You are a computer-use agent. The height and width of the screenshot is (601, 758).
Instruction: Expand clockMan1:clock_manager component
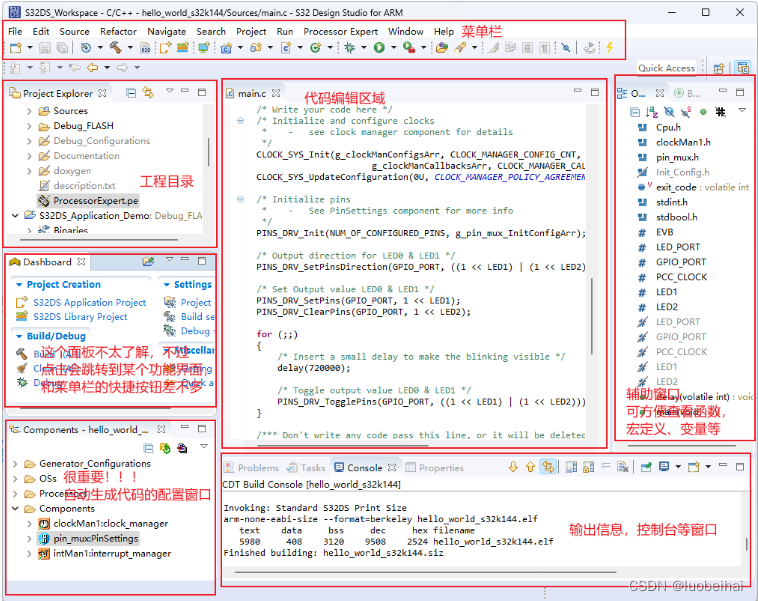pos(29,524)
